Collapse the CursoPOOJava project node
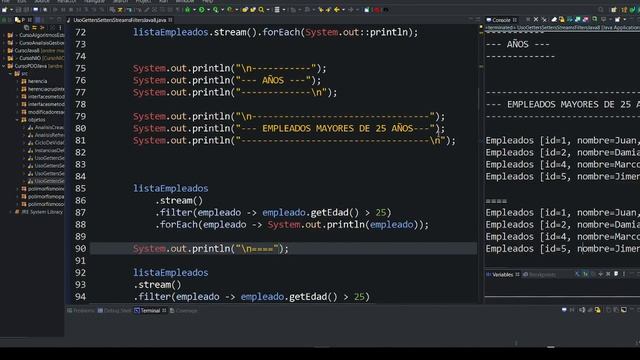Image resolution: width=640 pixels, height=360 pixels. pyautogui.click(x=4, y=66)
